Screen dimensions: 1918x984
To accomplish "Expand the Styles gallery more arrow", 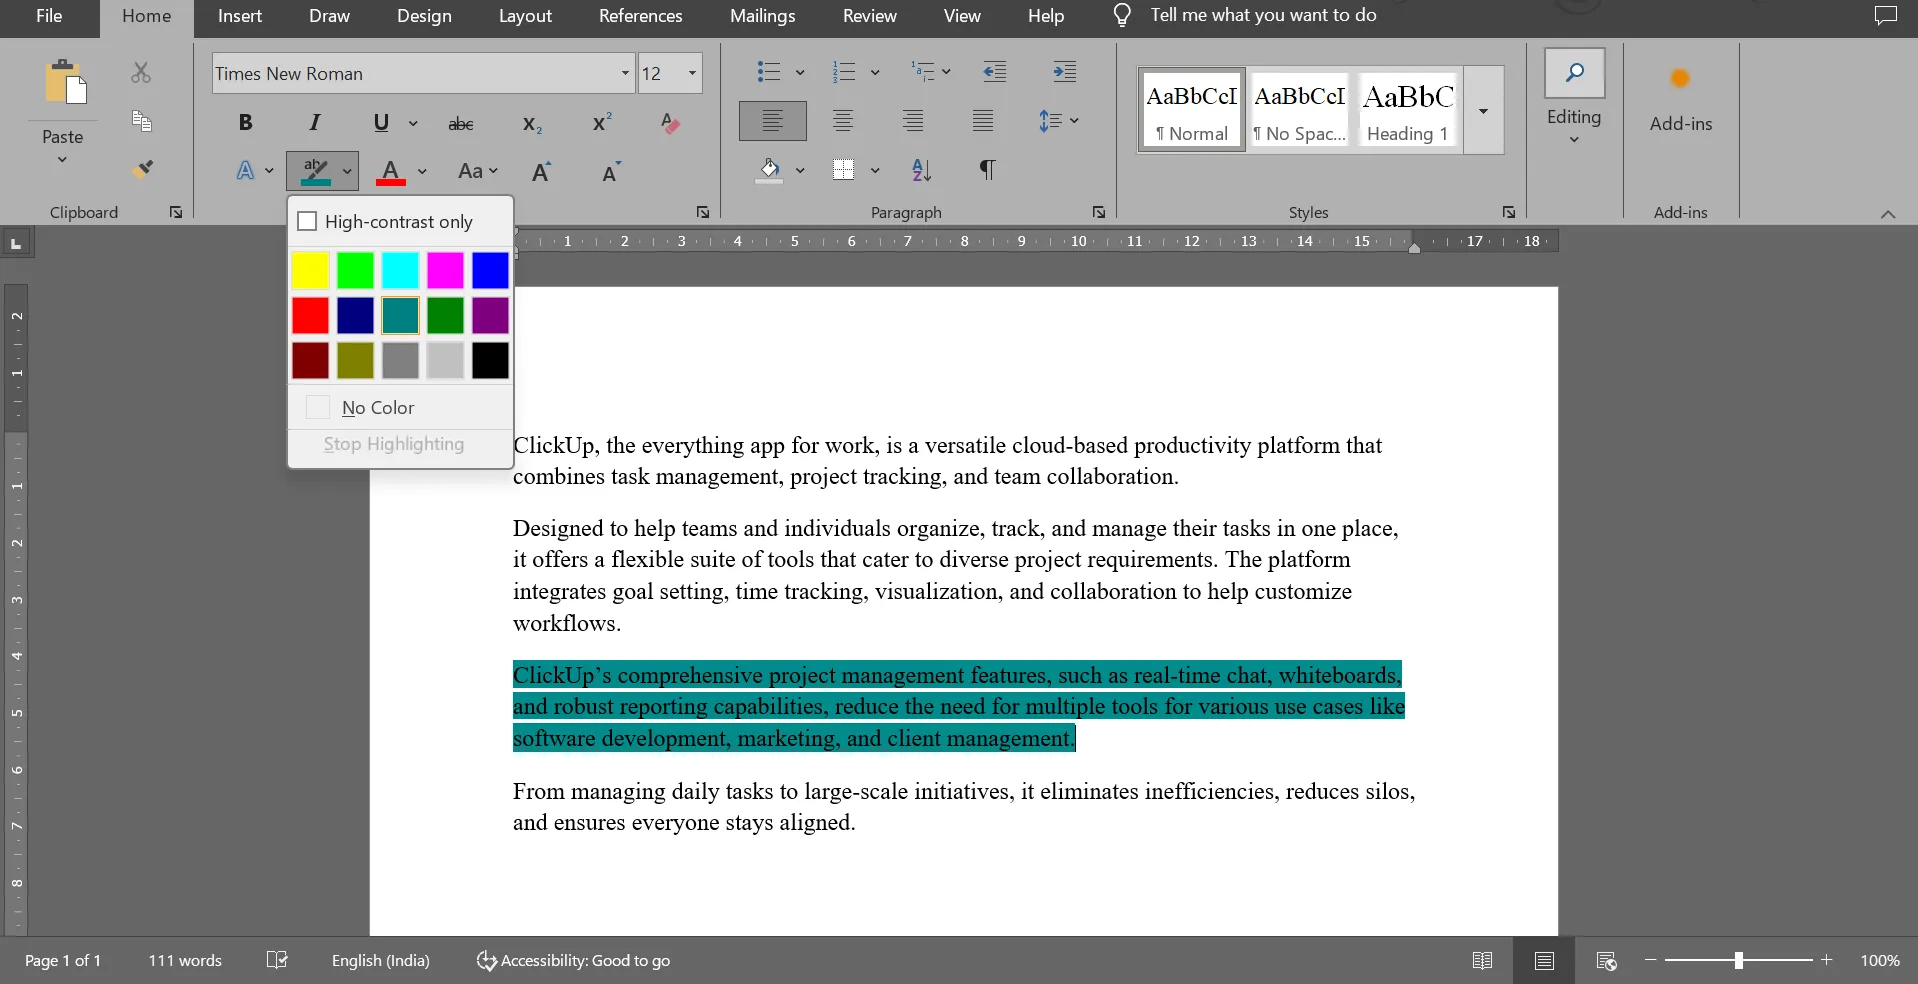I will (1484, 110).
